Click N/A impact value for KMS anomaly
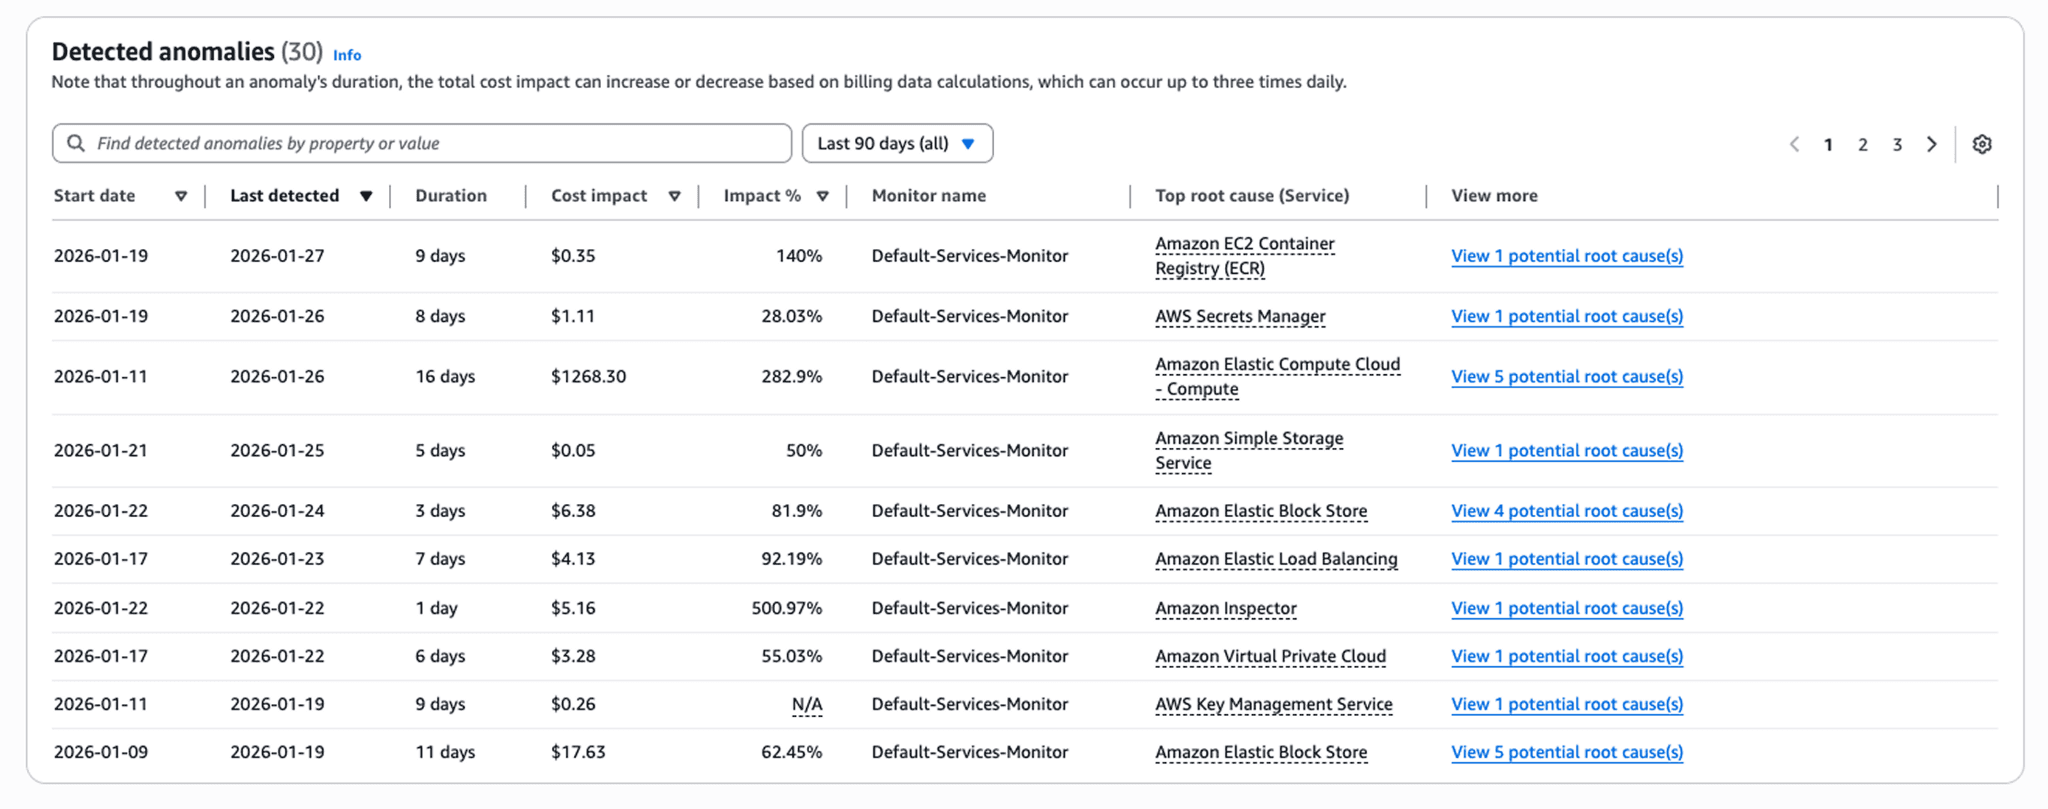The height and width of the screenshot is (809, 2048). click(x=807, y=704)
